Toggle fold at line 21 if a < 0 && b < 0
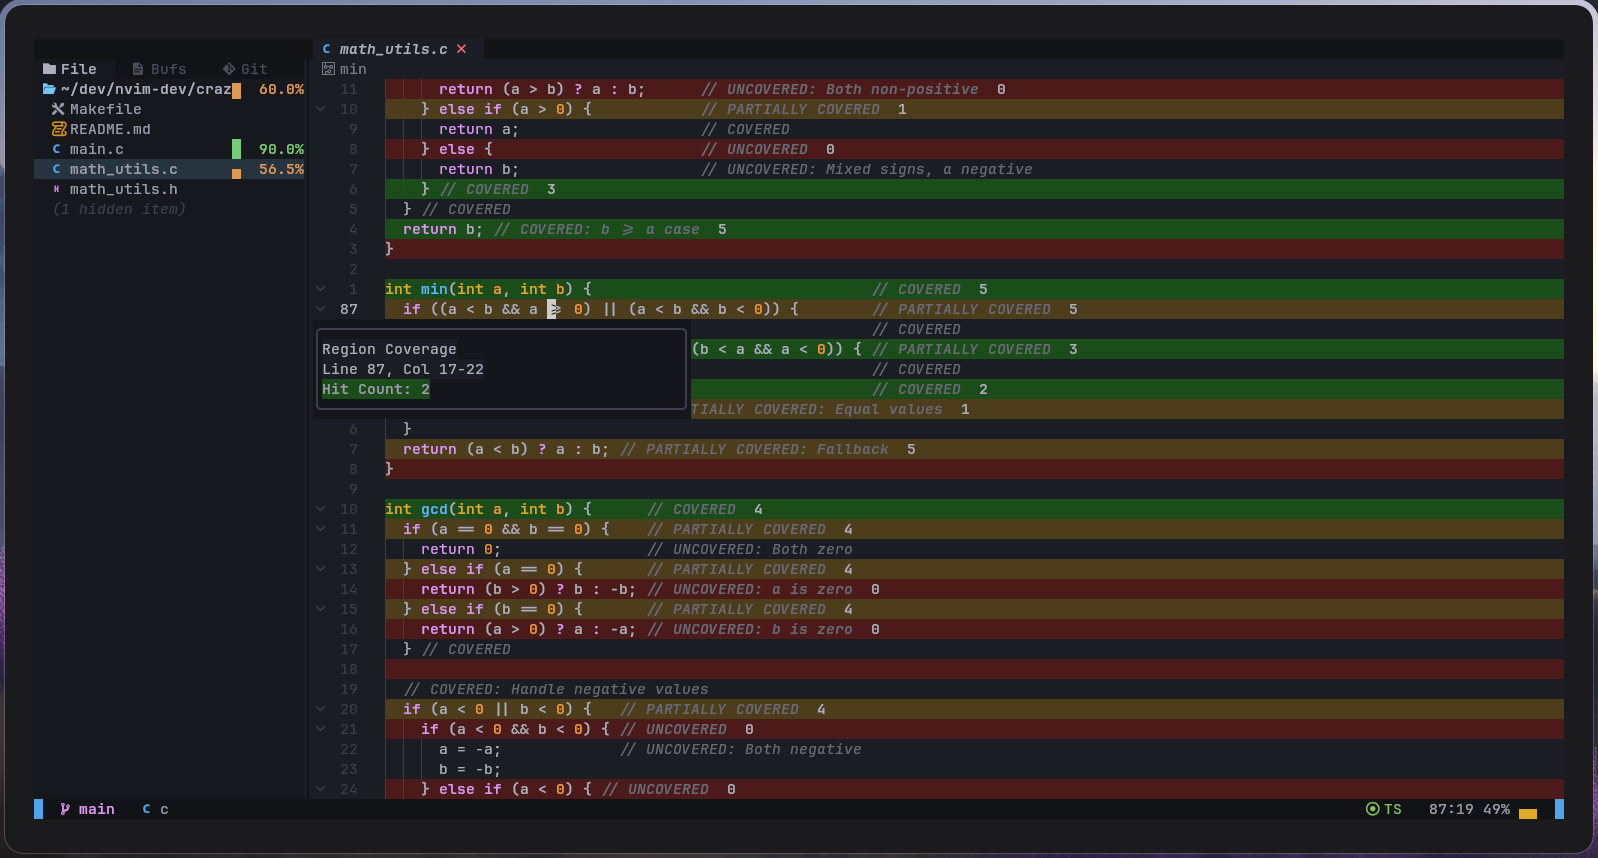This screenshot has width=1598, height=858. click(320, 729)
